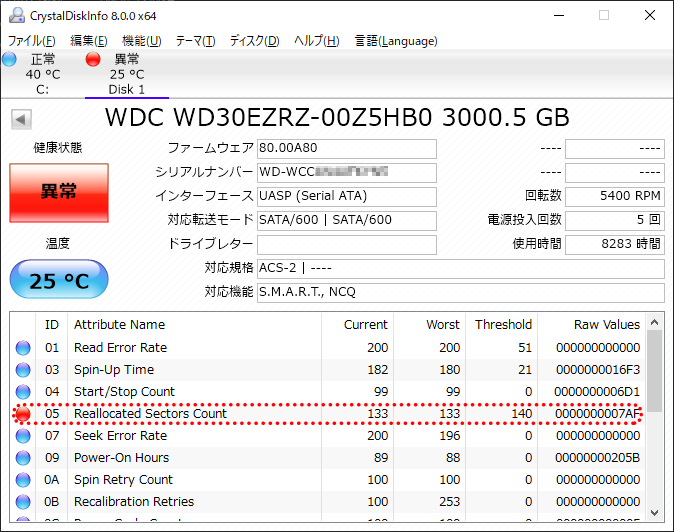Click the blue status icon for Read Error Rate
Image resolution: width=674 pixels, height=532 pixels.
click(x=23, y=348)
